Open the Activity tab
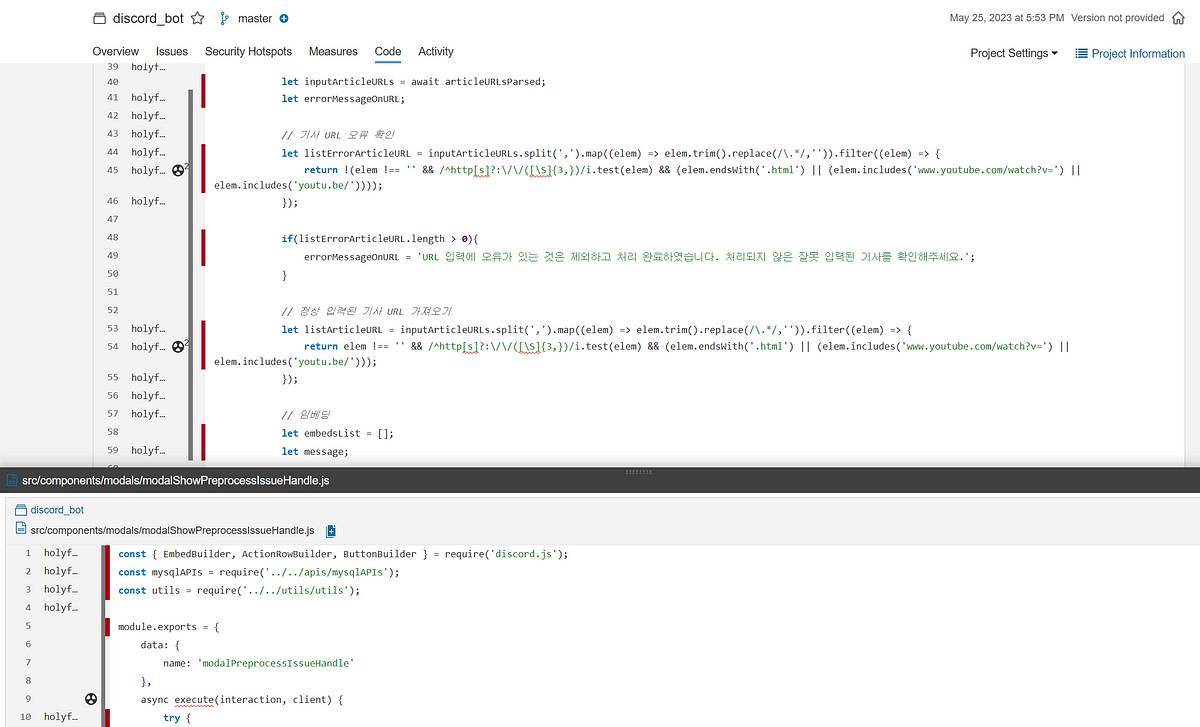 click(x=436, y=51)
